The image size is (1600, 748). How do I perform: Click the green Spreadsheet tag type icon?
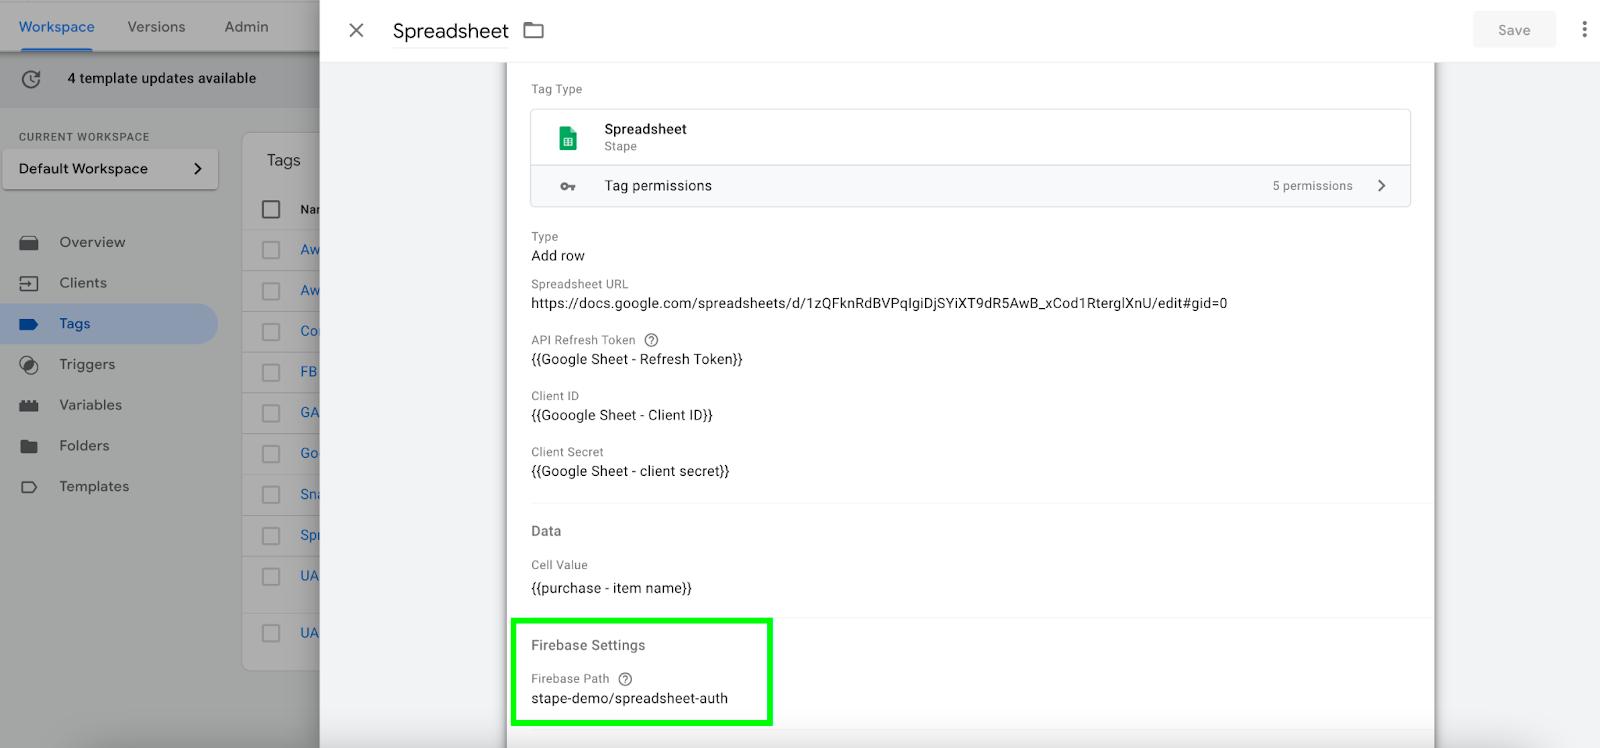(568, 138)
